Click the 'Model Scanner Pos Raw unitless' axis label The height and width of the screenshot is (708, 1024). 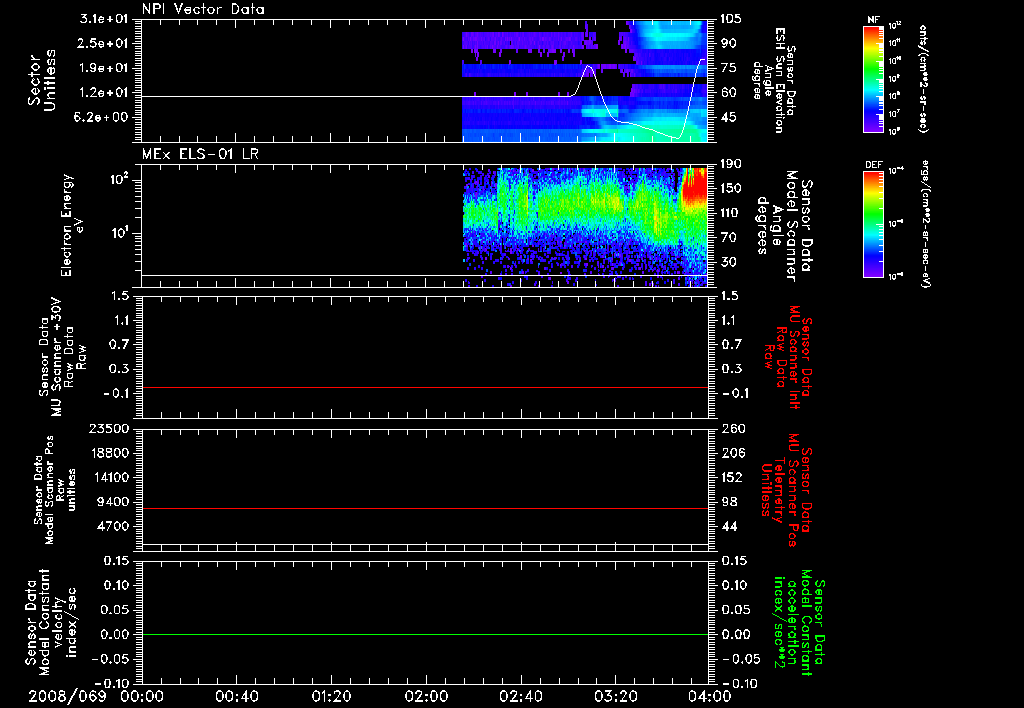coord(55,490)
